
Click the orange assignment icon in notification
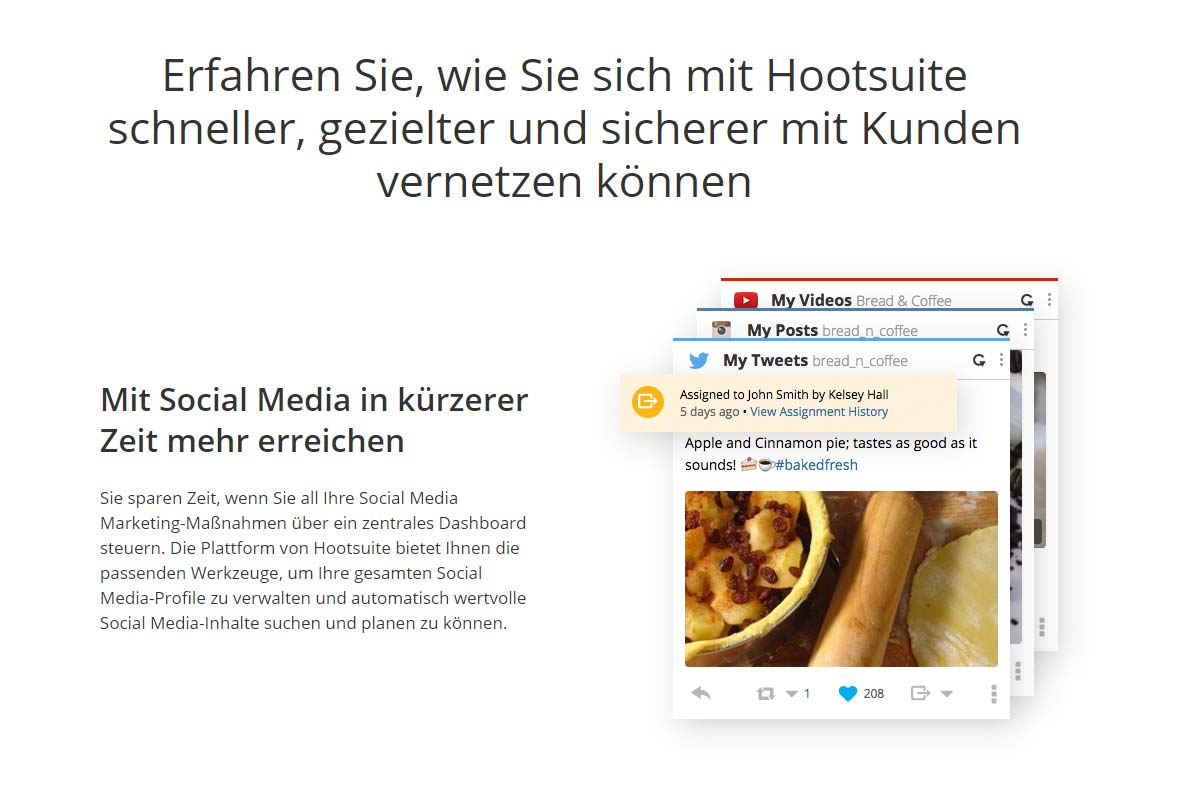[x=648, y=401]
